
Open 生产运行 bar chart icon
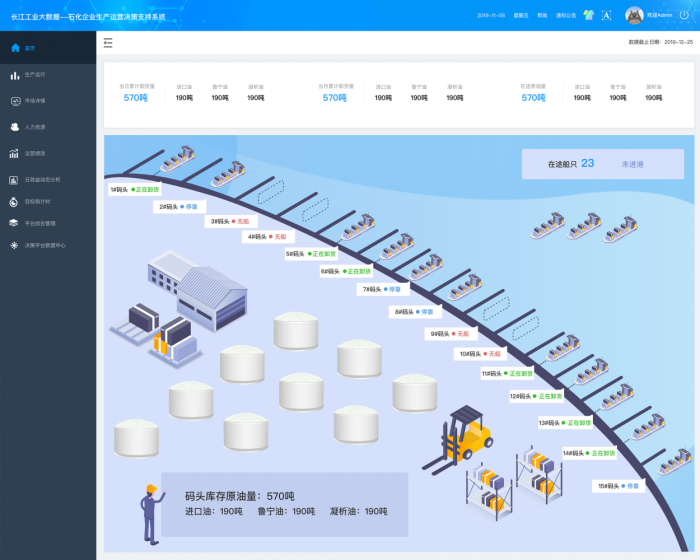(15, 75)
